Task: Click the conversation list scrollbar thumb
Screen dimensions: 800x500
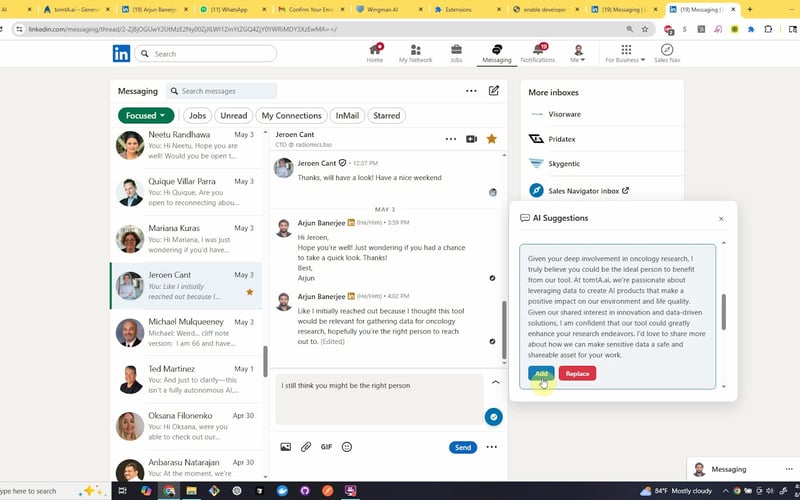Action: pos(265,361)
